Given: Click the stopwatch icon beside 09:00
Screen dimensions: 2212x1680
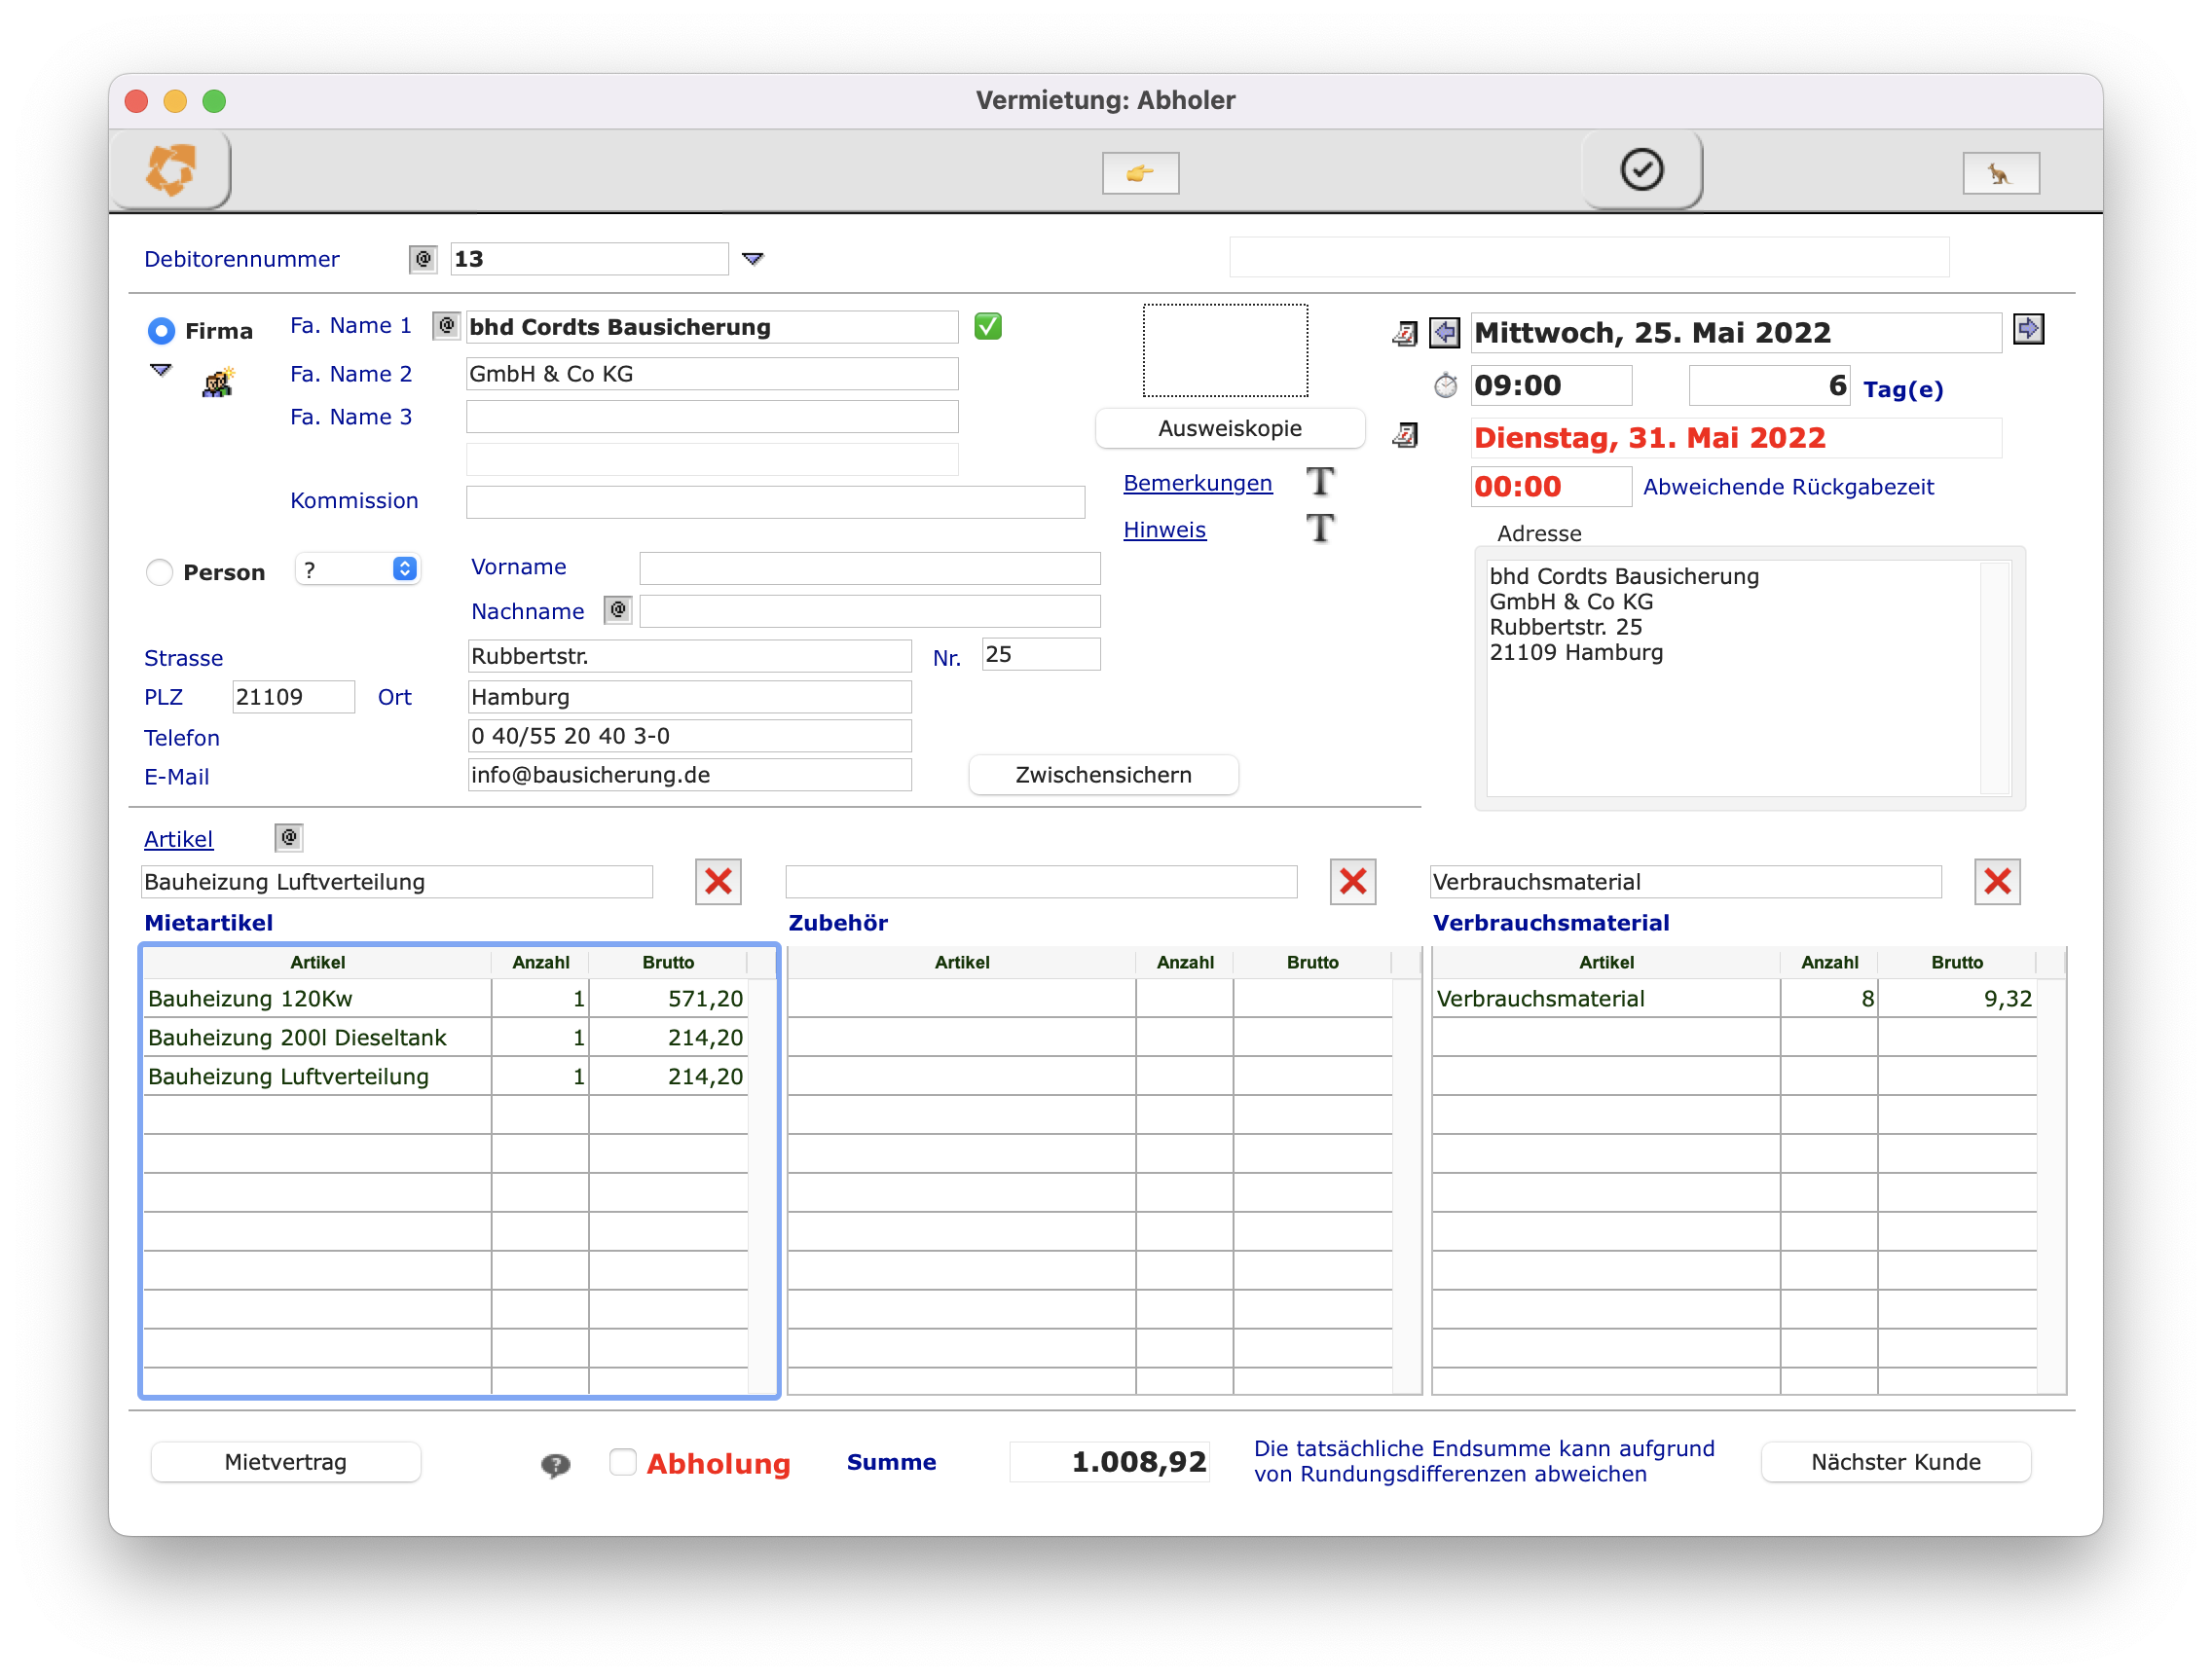Looking at the screenshot, I should 1446,386.
